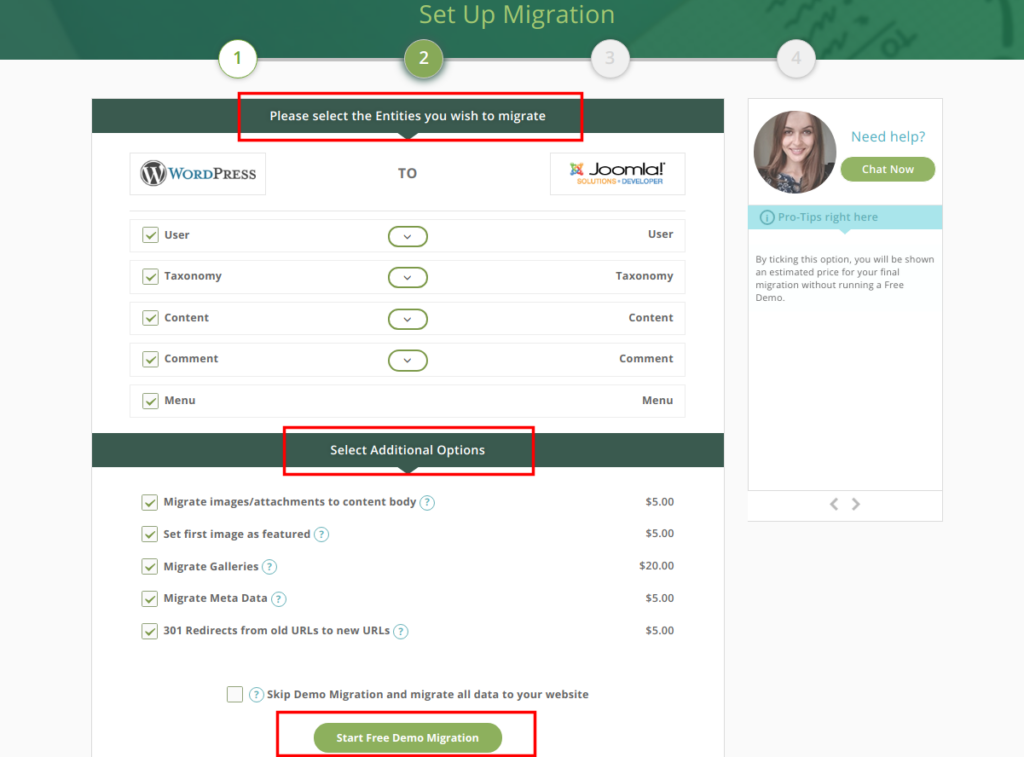Image resolution: width=1024 pixels, height=757 pixels.
Task: Uncheck the User entity checkbox
Action: pyautogui.click(x=150, y=235)
